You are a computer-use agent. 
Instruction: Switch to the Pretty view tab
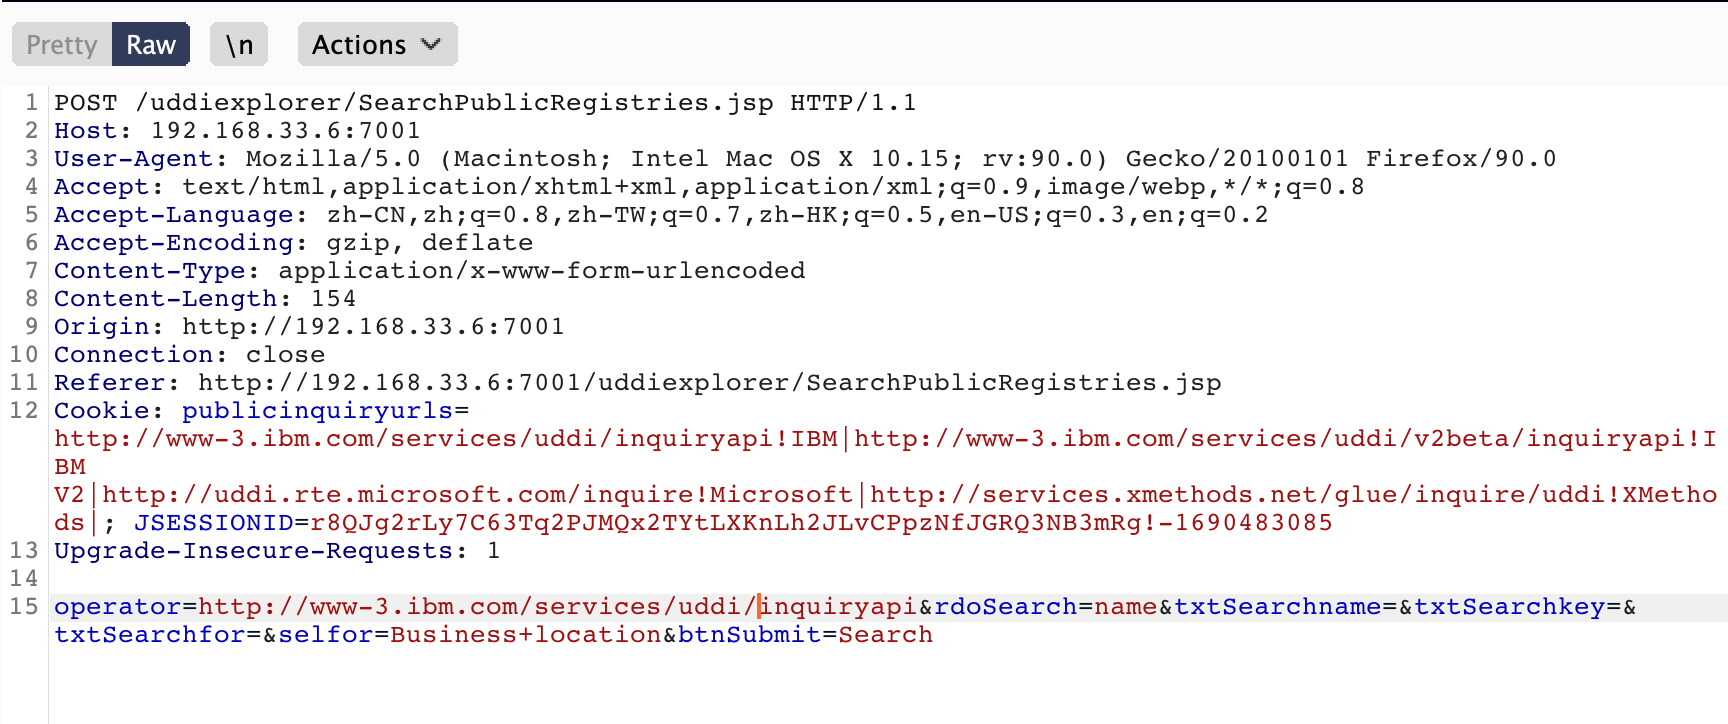[61, 45]
